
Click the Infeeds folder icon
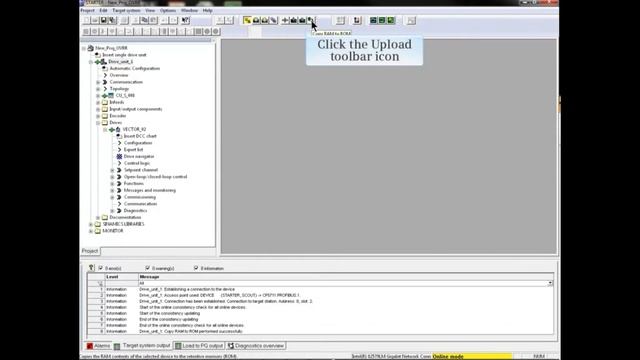[x=105, y=102]
